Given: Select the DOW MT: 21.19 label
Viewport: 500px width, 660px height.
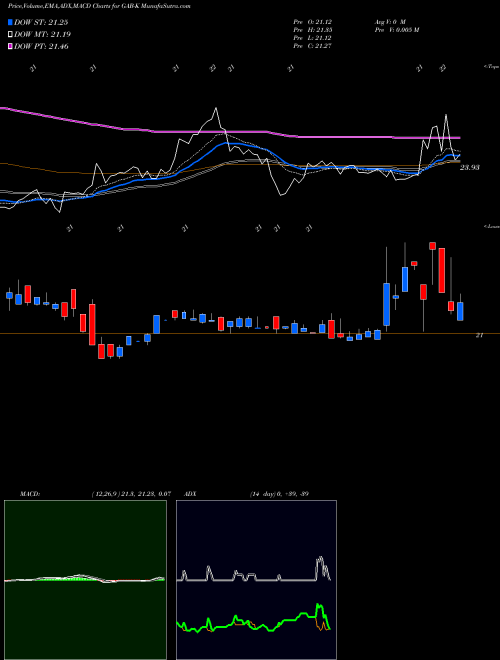Looking at the screenshot, I should pyautogui.click(x=43, y=35).
